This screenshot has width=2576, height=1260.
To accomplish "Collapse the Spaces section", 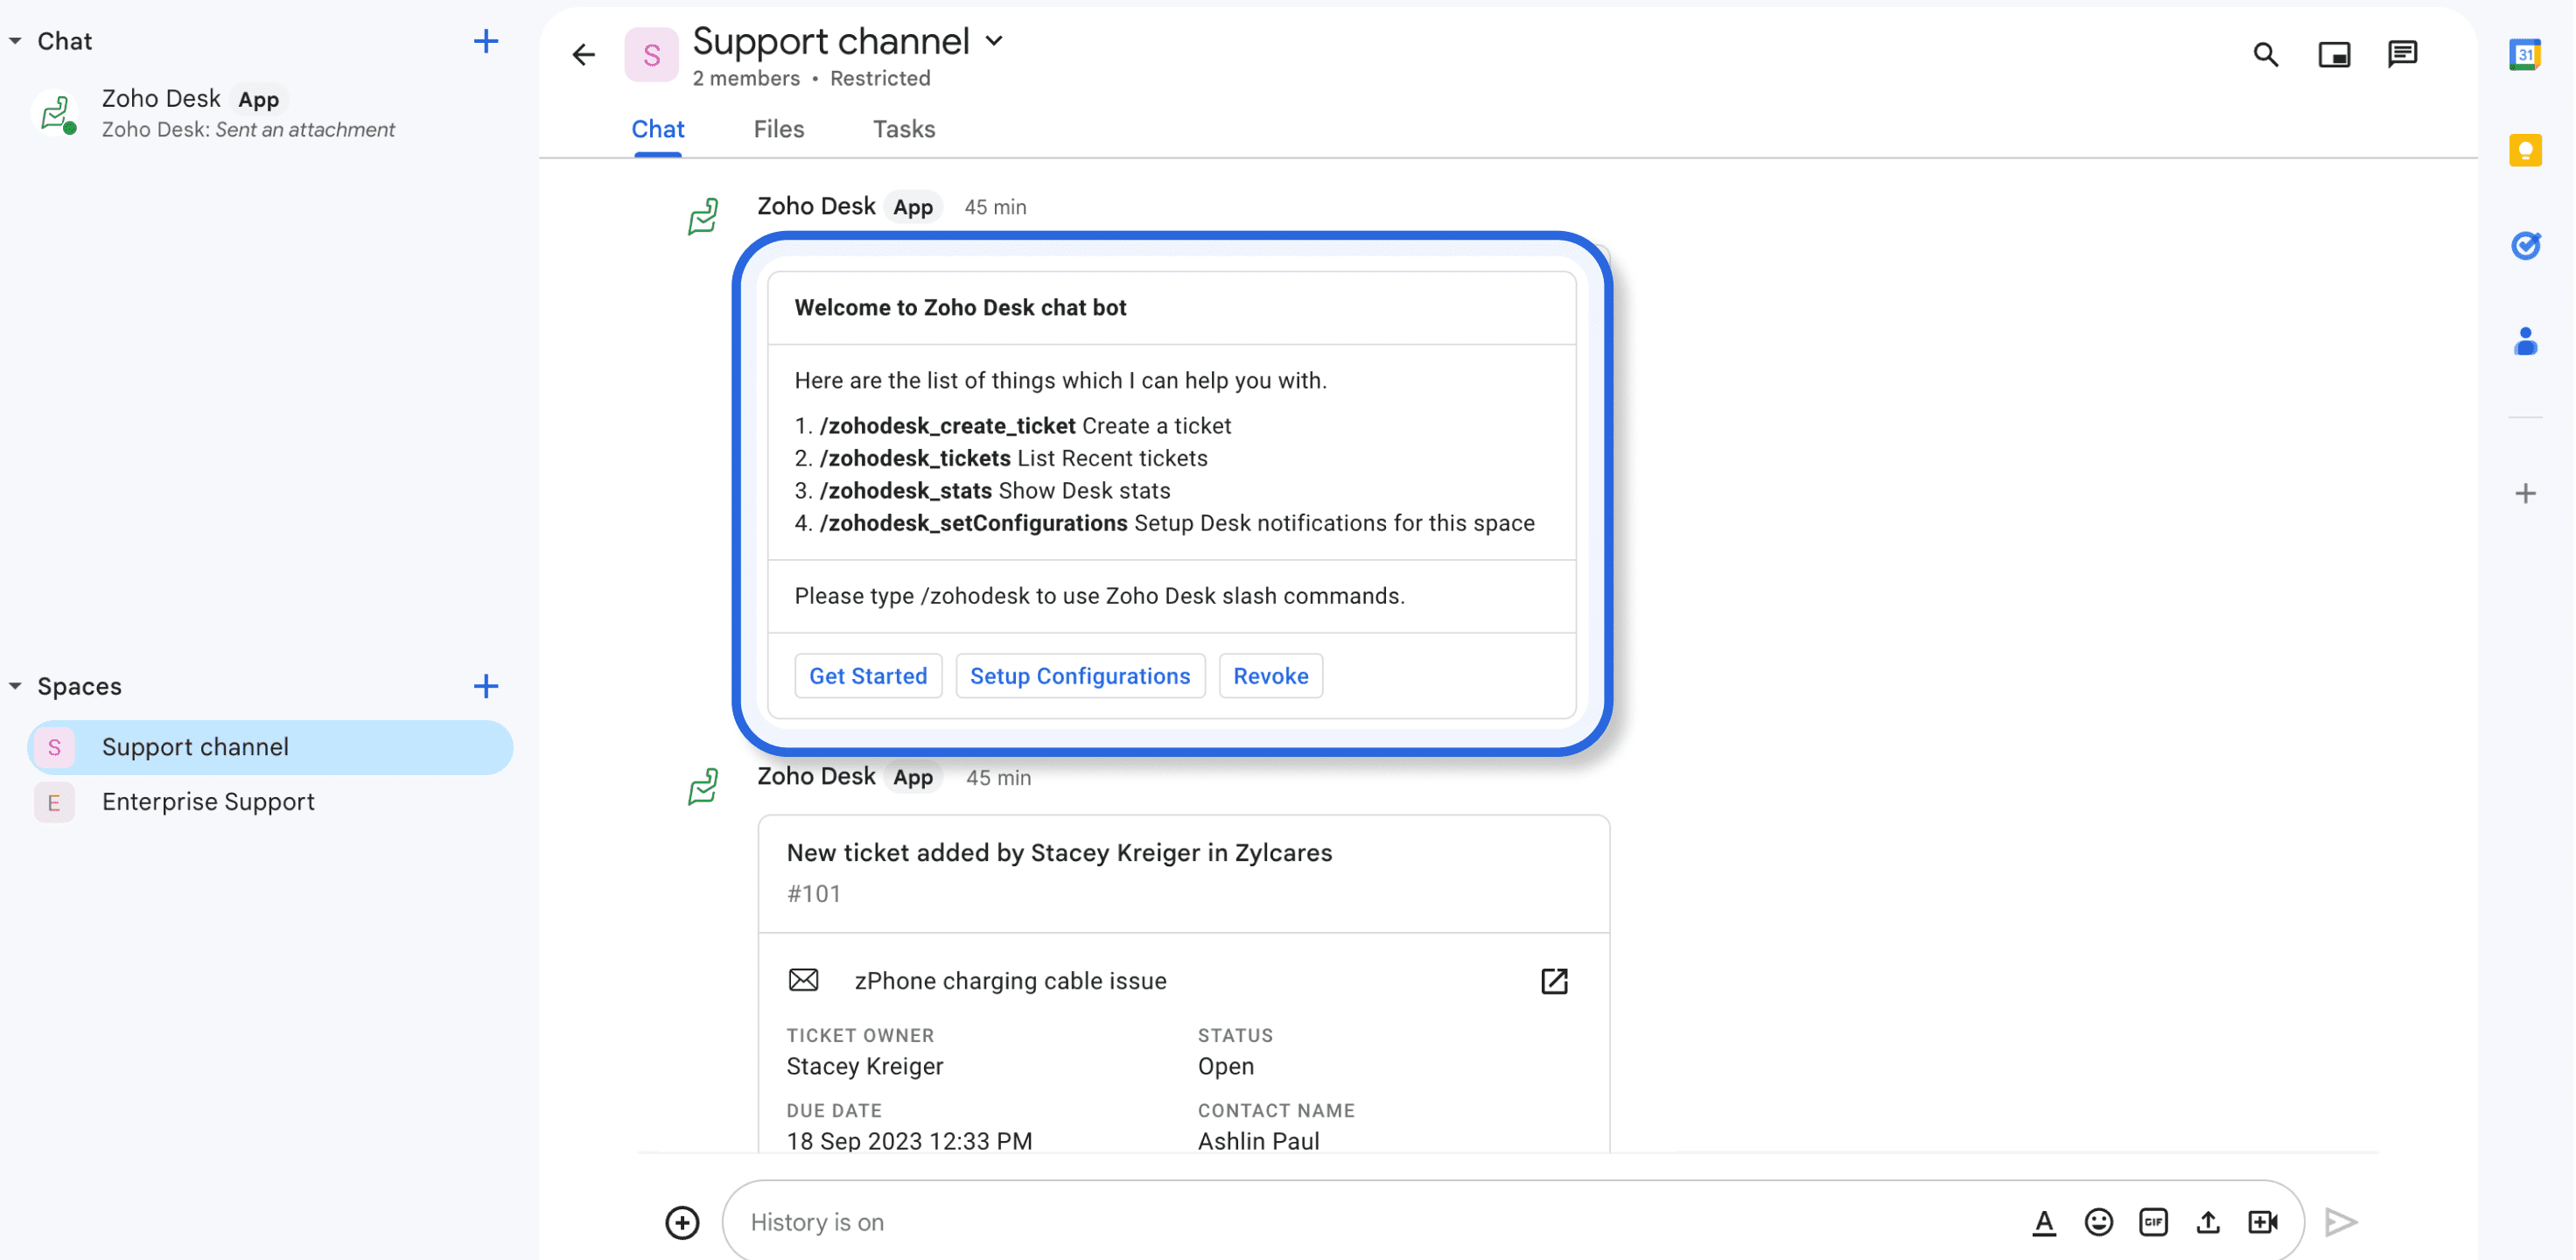I will 15,686.
